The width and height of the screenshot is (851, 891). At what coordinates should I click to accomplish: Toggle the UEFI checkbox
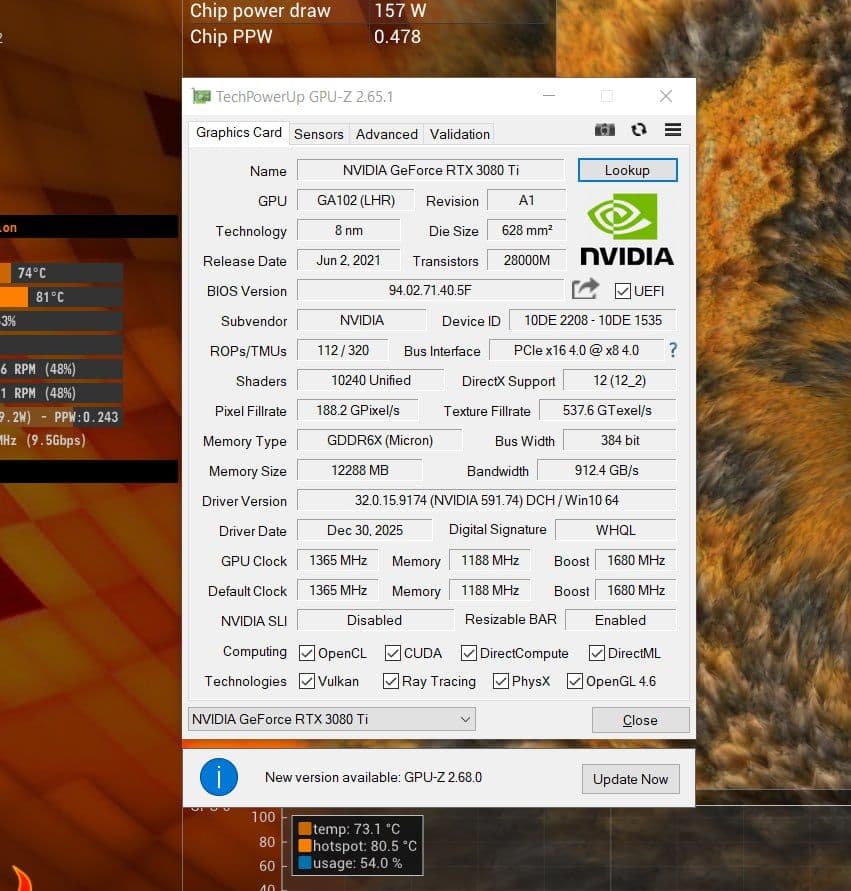[x=622, y=290]
